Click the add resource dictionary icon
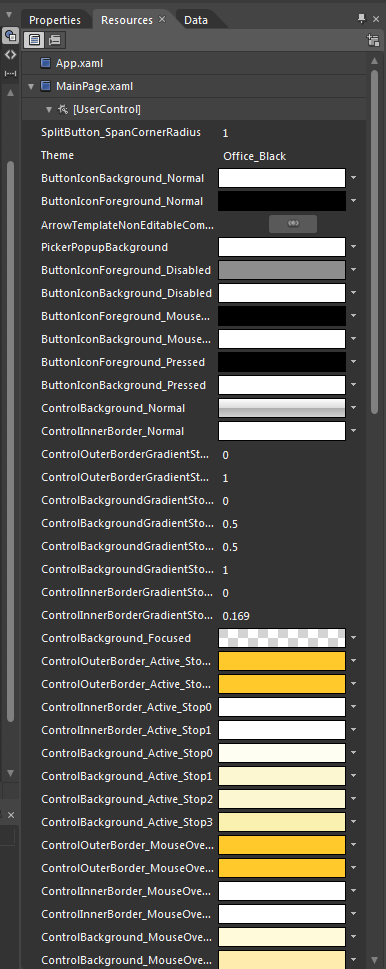 [x=372, y=41]
